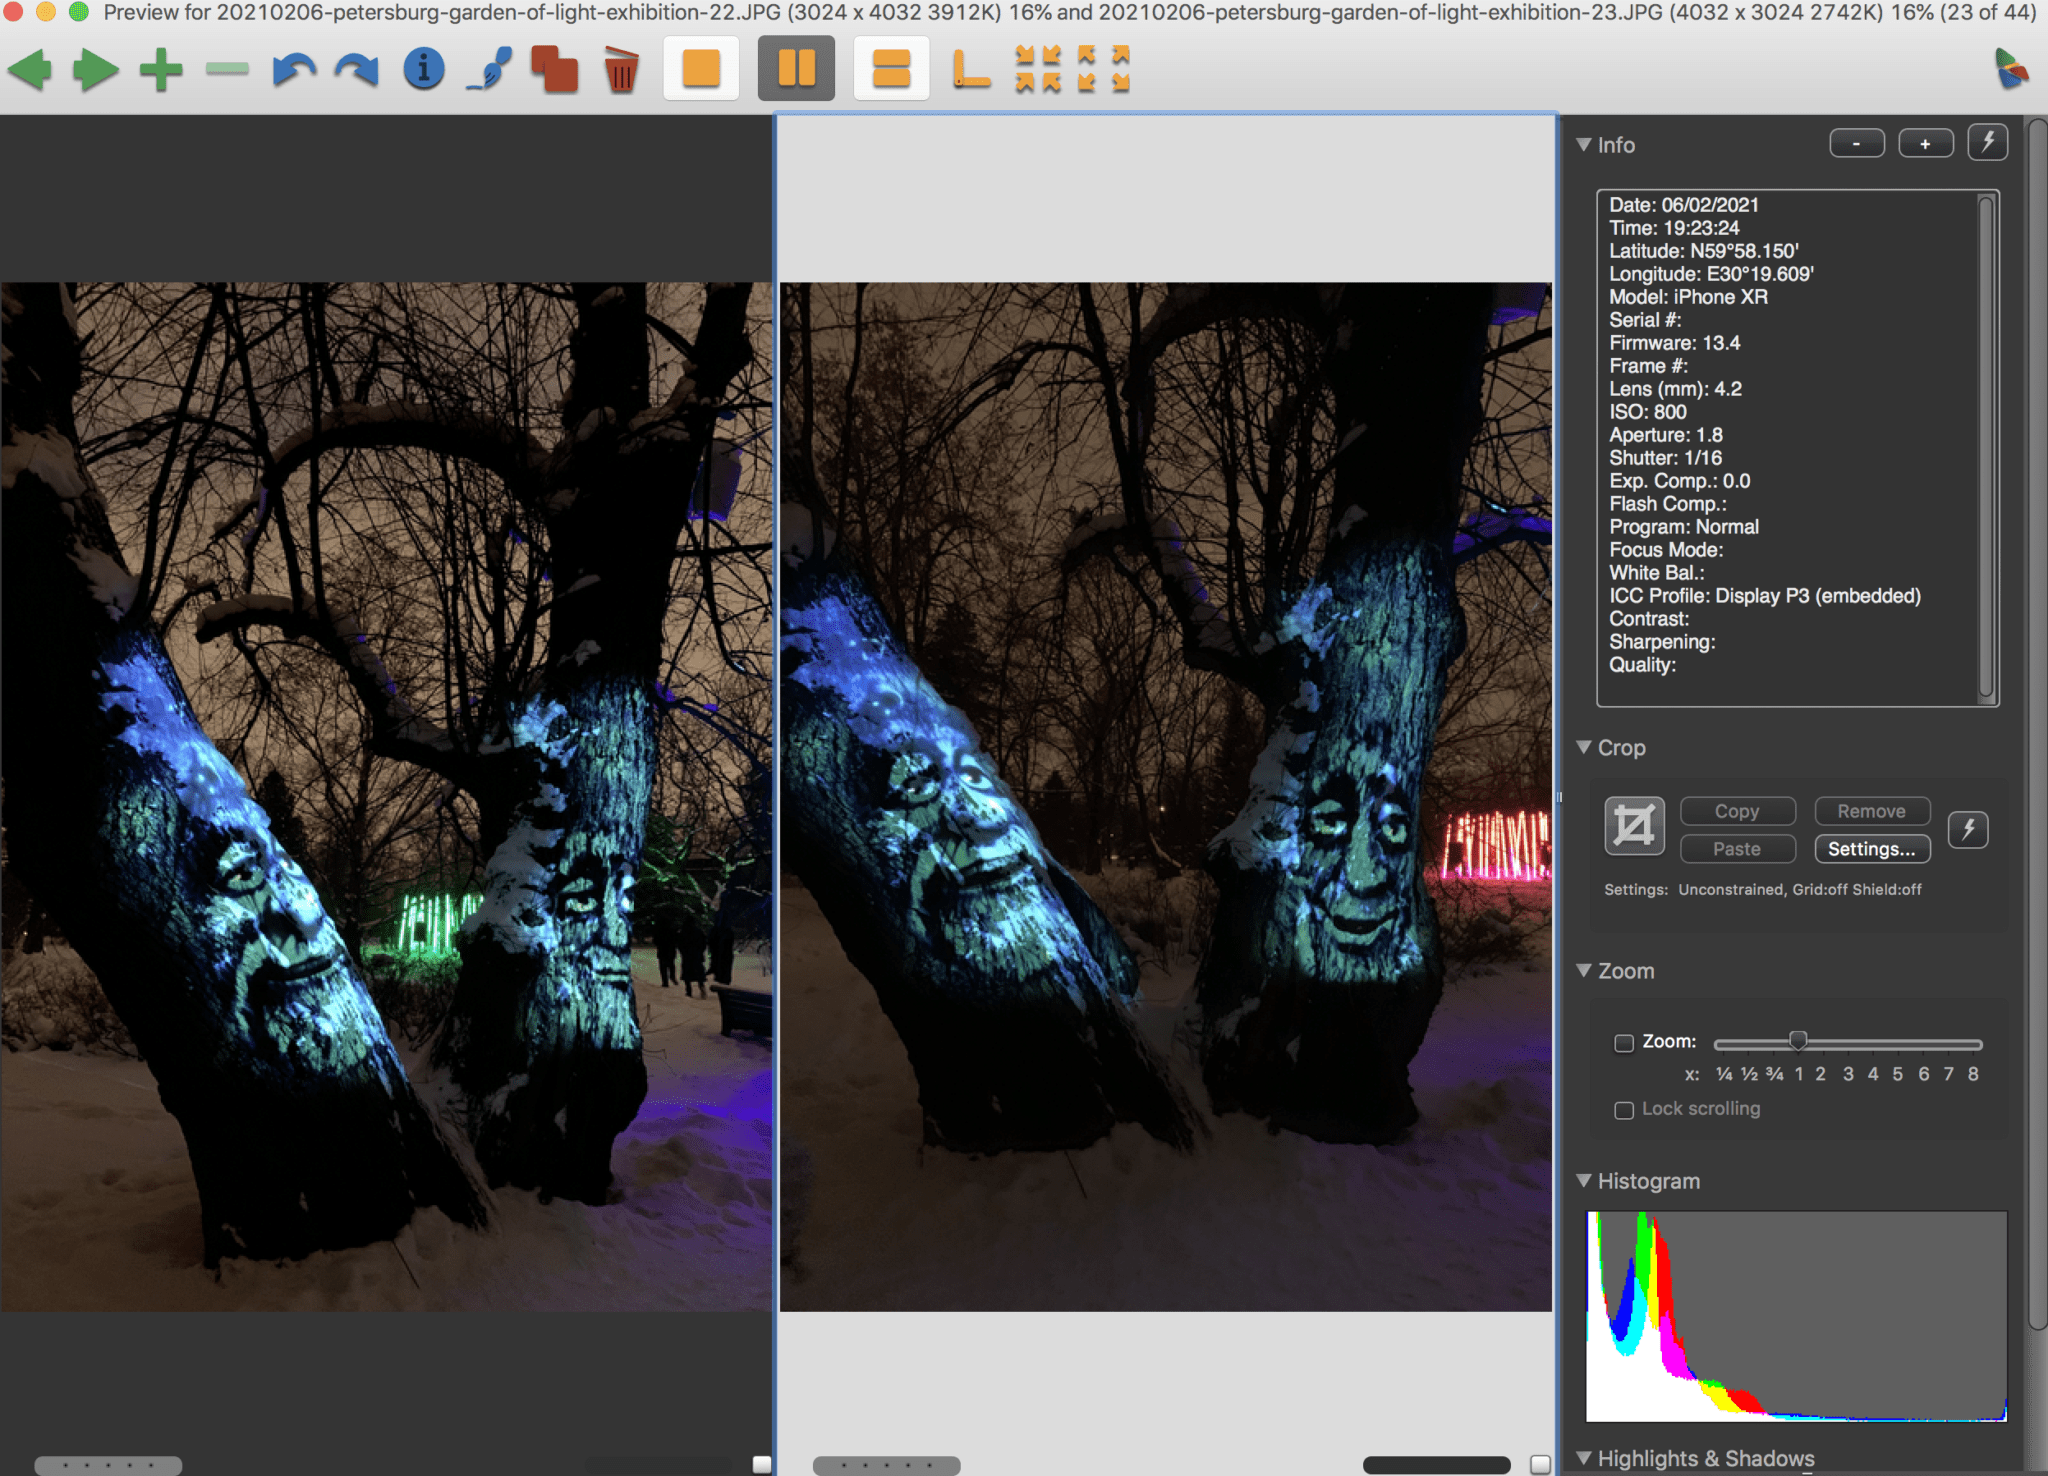The width and height of the screenshot is (2048, 1476).
Task: Activate the Crop tool in the Crop panel
Action: [x=1634, y=825]
